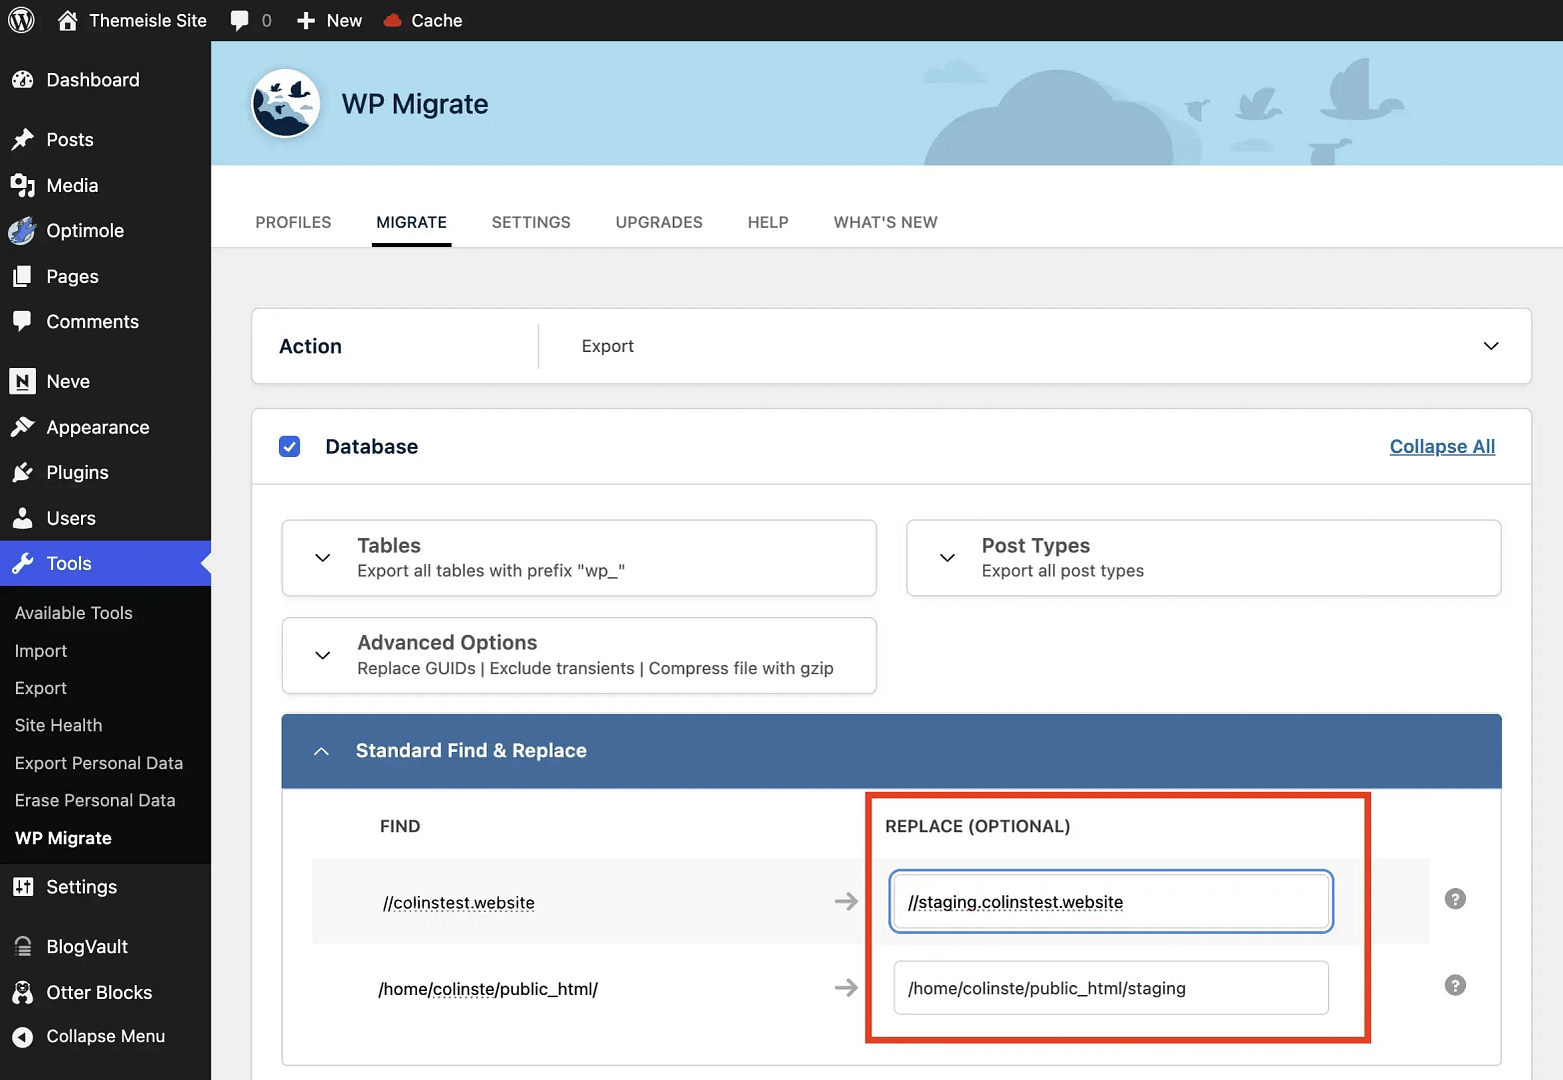Click the //colinstest.website find value
Screen dimensions: 1563x1080
pos(458,902)
